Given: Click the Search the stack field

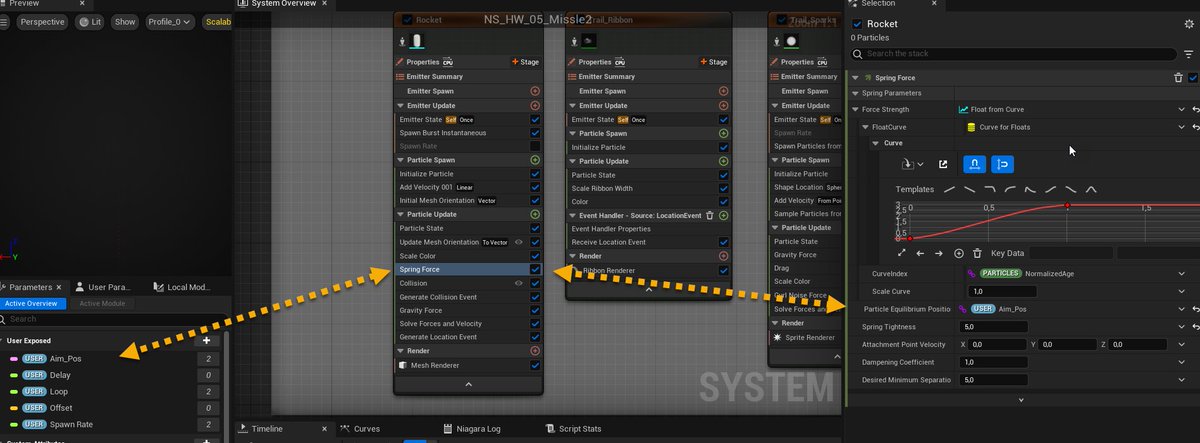Looking at the screenshot, I should tap(1013, 54).
